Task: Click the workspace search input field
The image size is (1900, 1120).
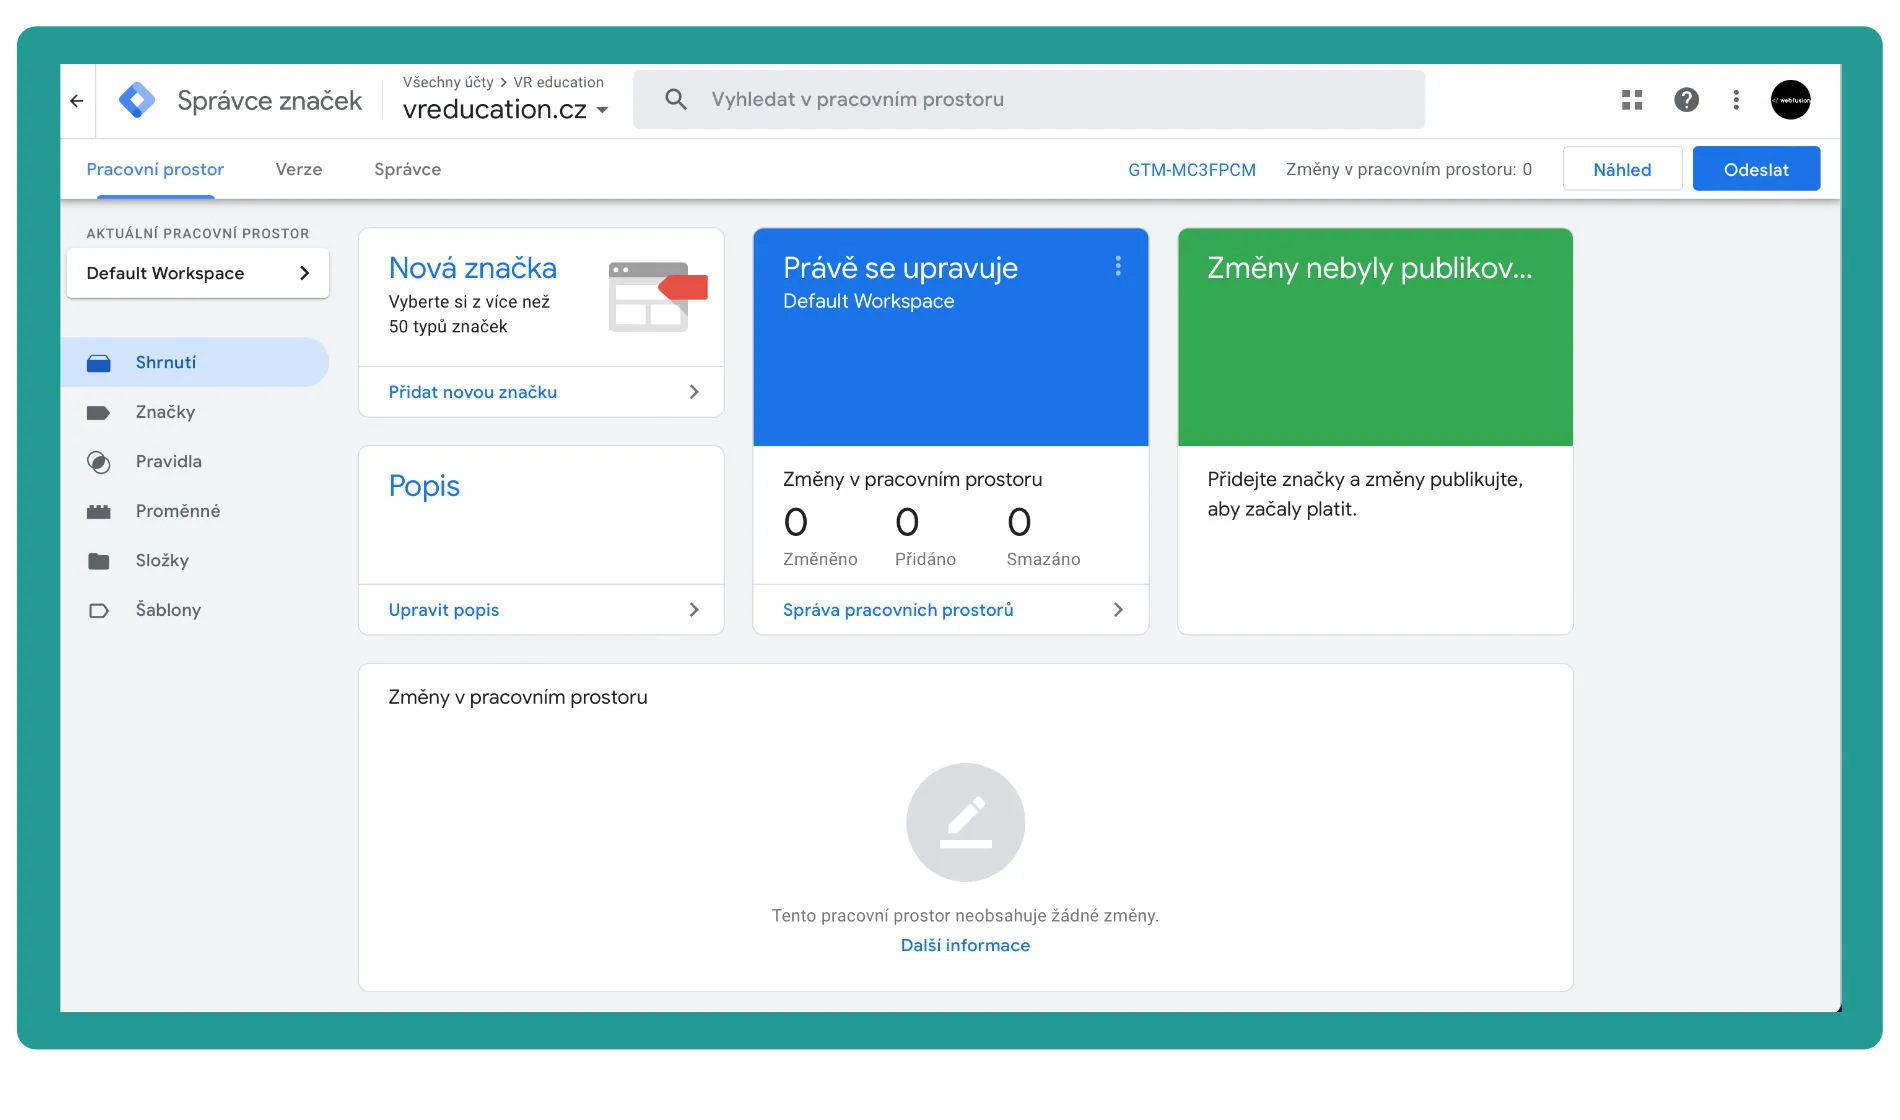Action: click(1028, 100)
